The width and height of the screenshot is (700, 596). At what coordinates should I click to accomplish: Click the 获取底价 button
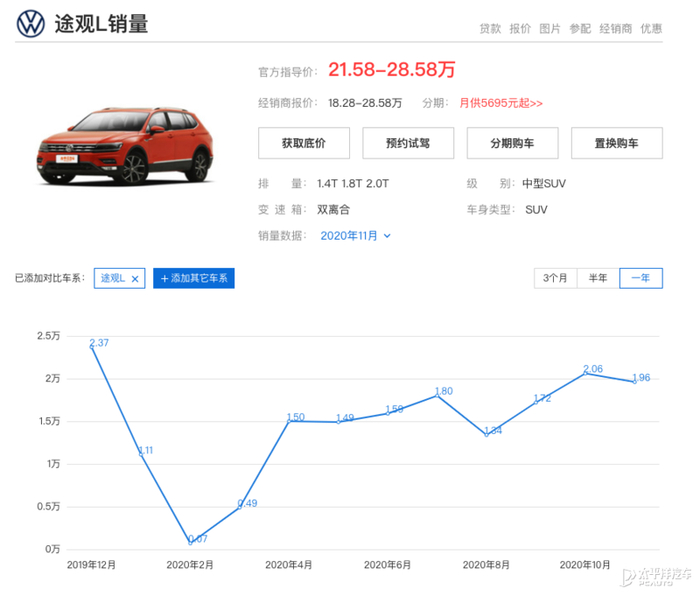[x=304, y=143]
